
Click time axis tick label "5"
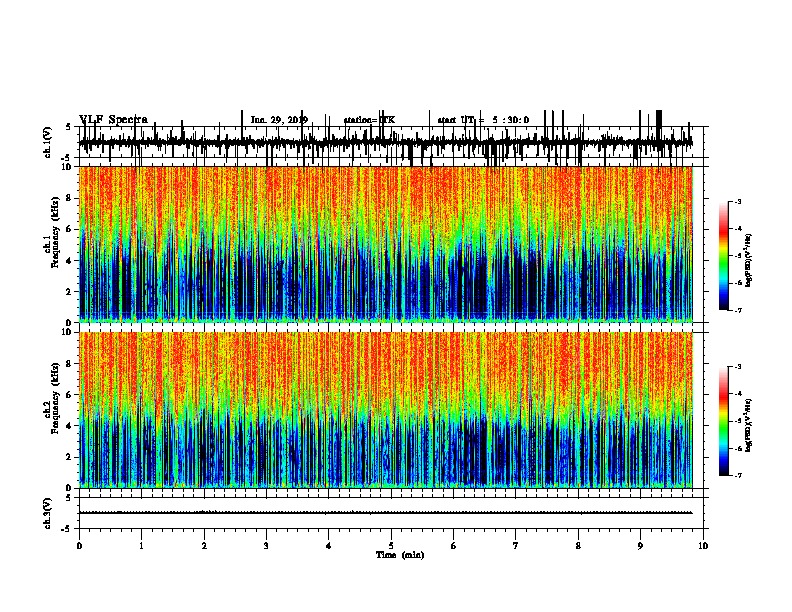(391, 545)
